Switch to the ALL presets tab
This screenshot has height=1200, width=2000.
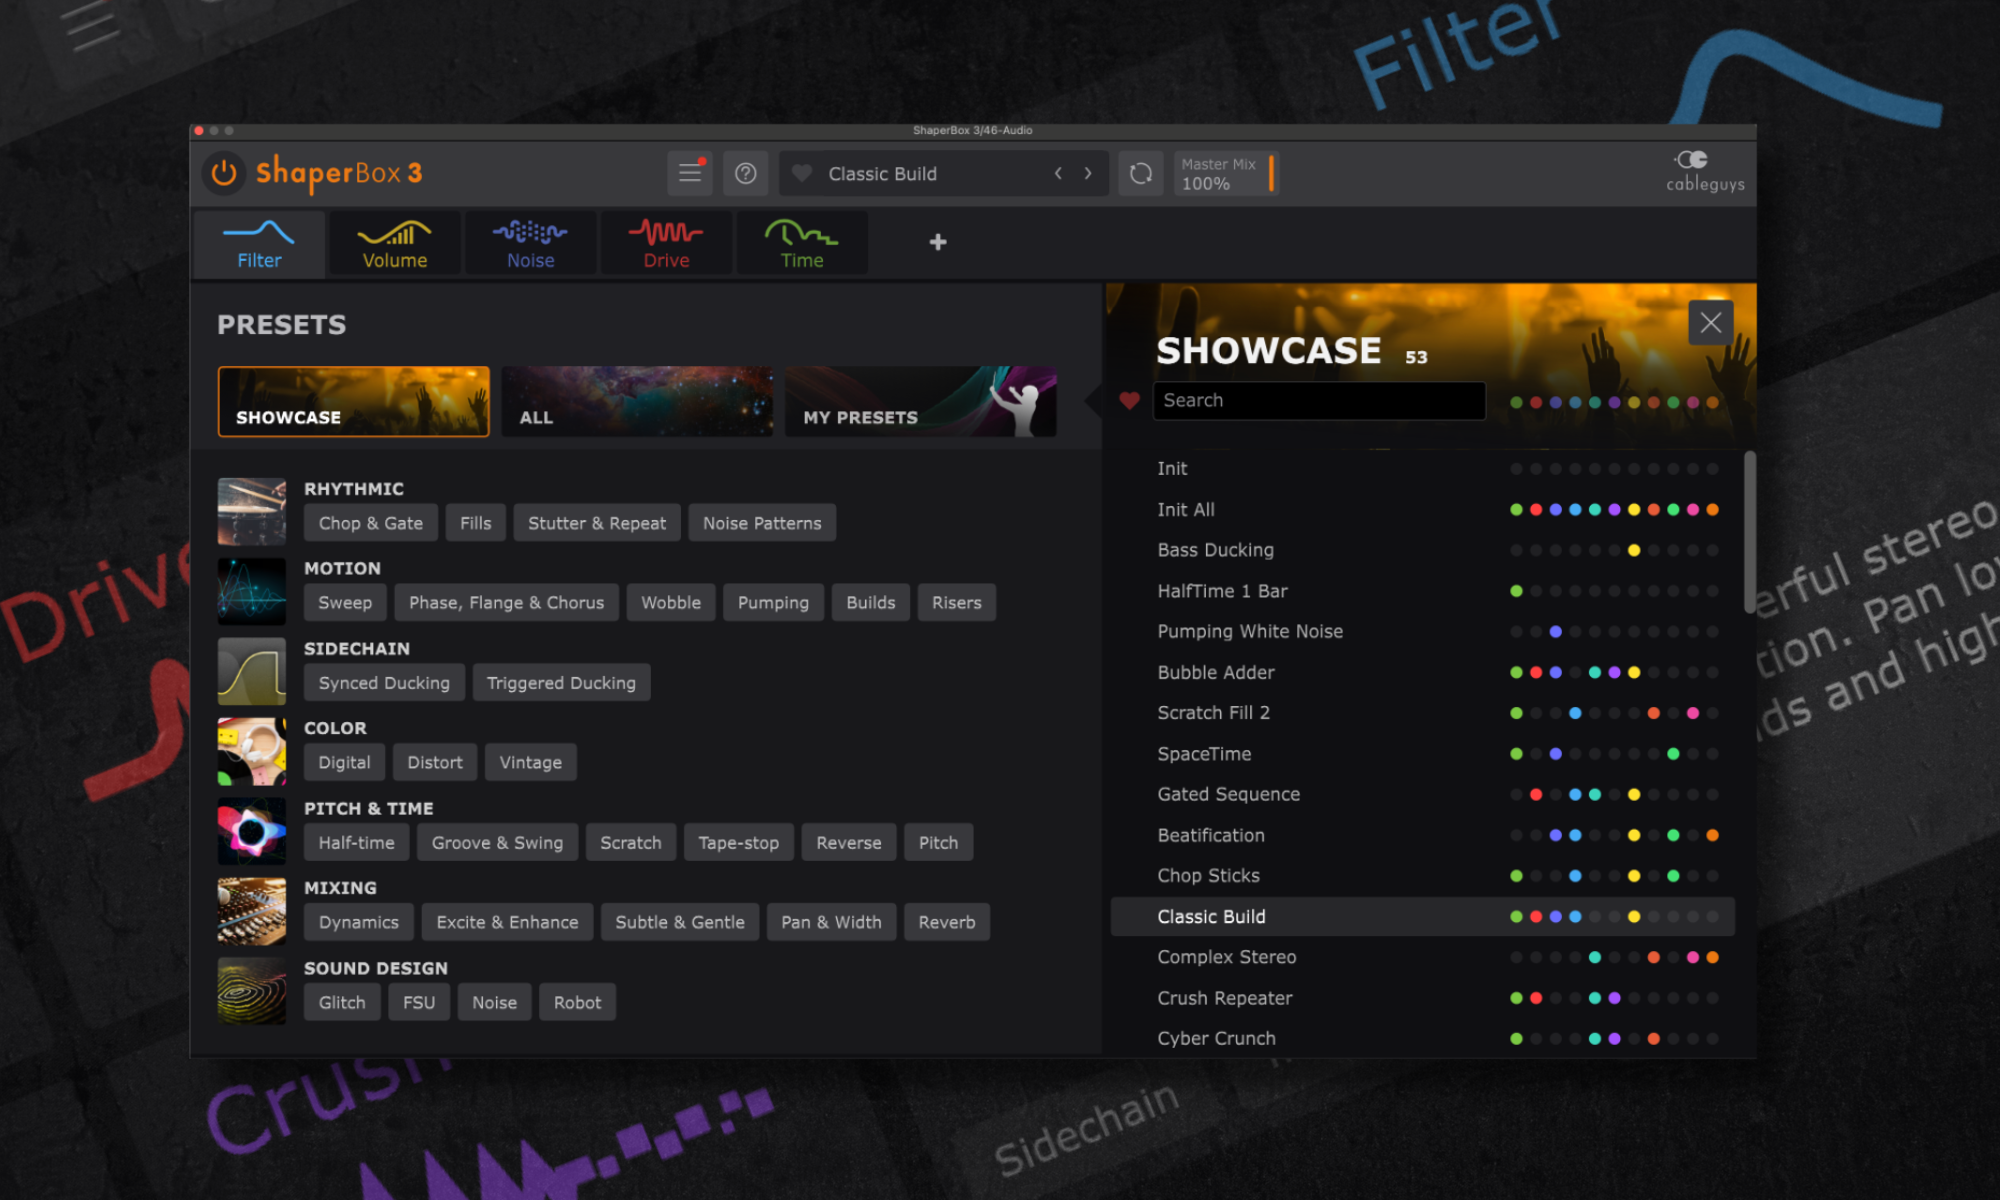(636, 402)
